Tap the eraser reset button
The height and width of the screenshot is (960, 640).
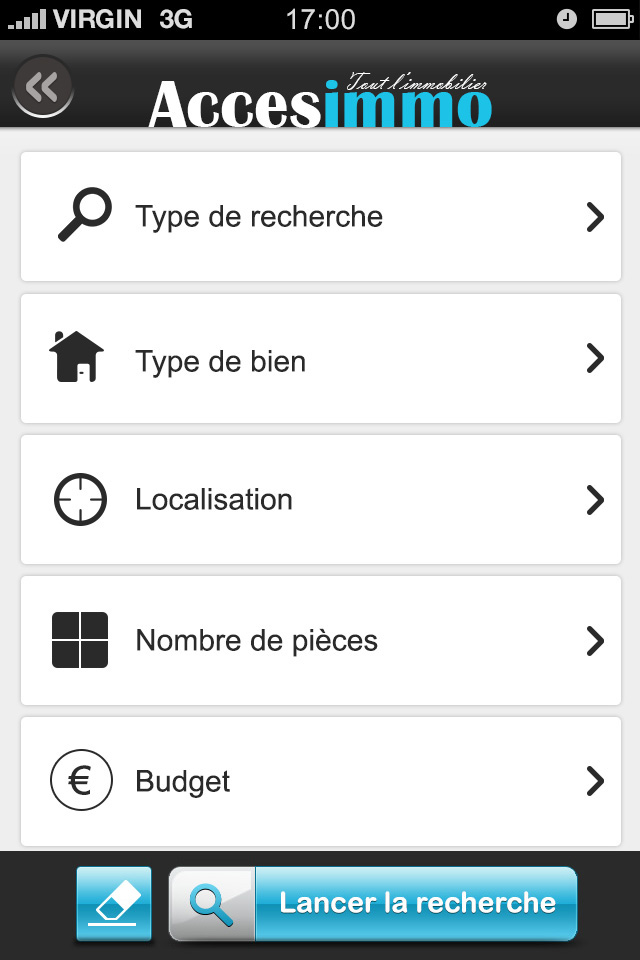(113, 904)
